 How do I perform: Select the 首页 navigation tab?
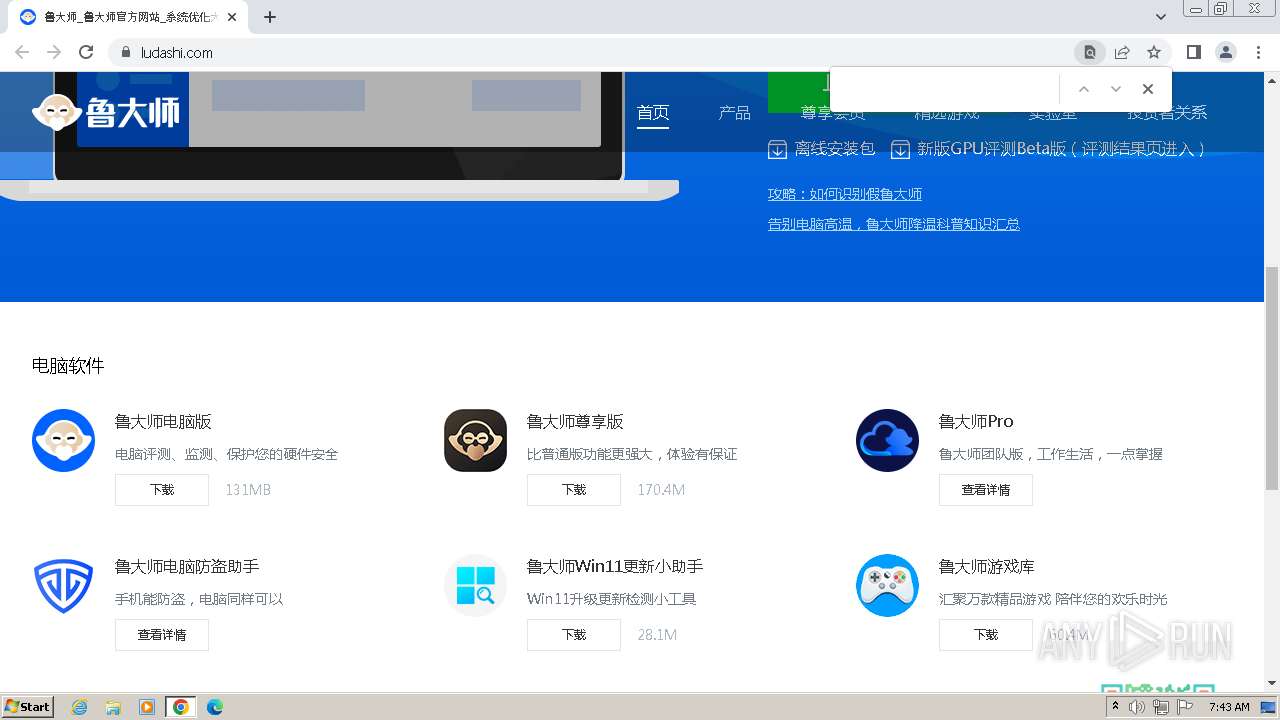[653, 113]
